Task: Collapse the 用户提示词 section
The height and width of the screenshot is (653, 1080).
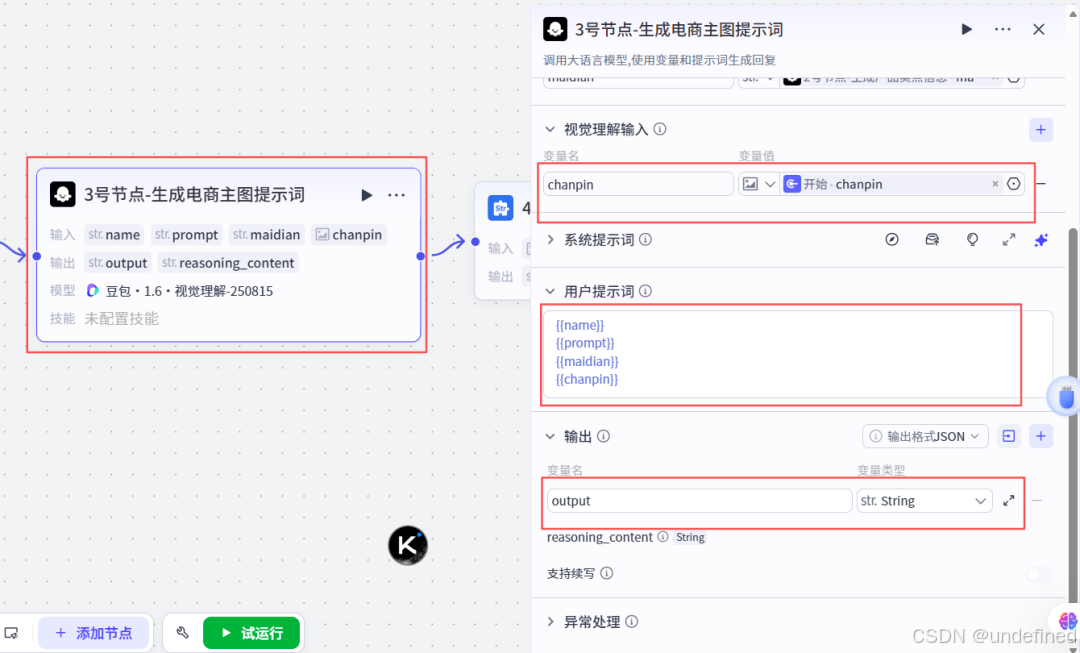Action: [550, 291]
